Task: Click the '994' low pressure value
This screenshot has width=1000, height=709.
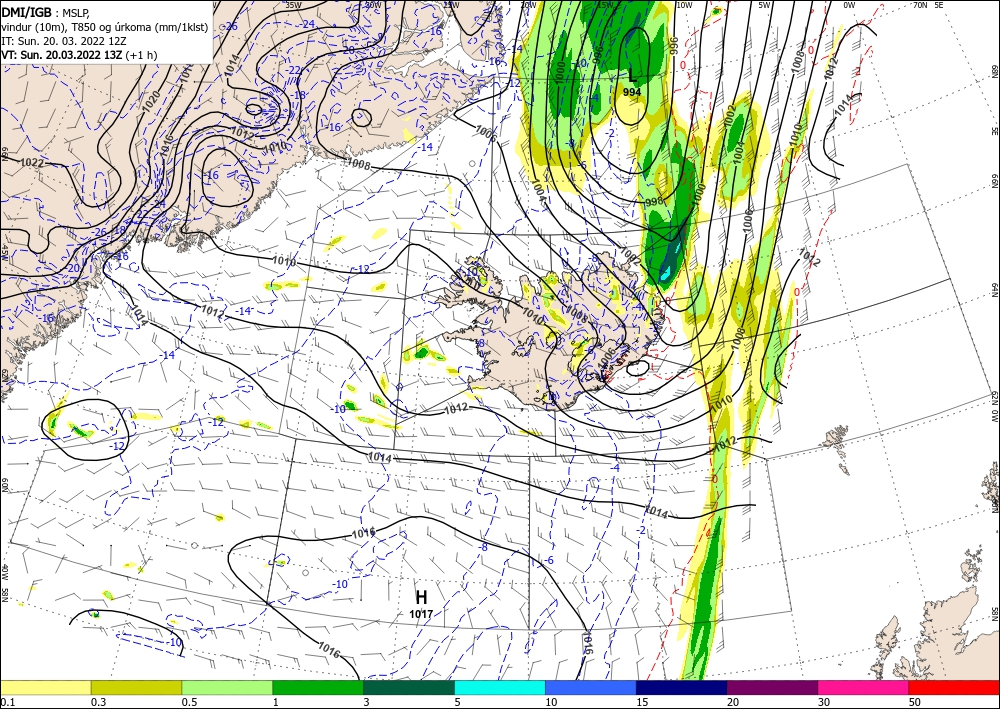Action: 632,92
